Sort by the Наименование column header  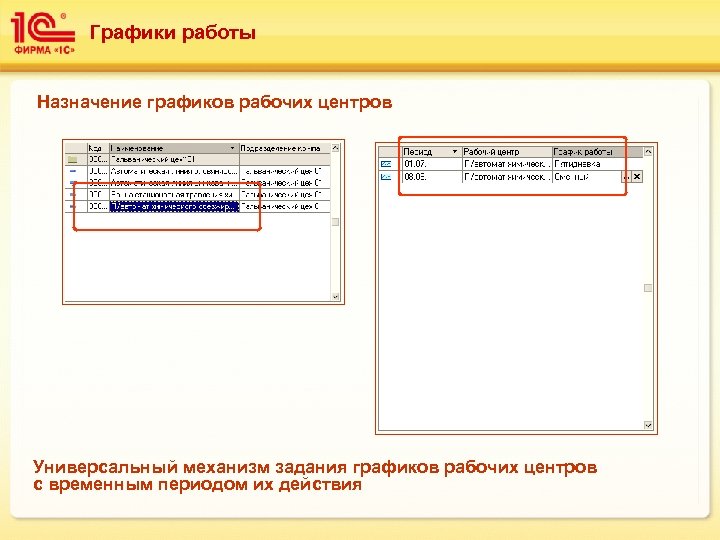click(174, 148)
